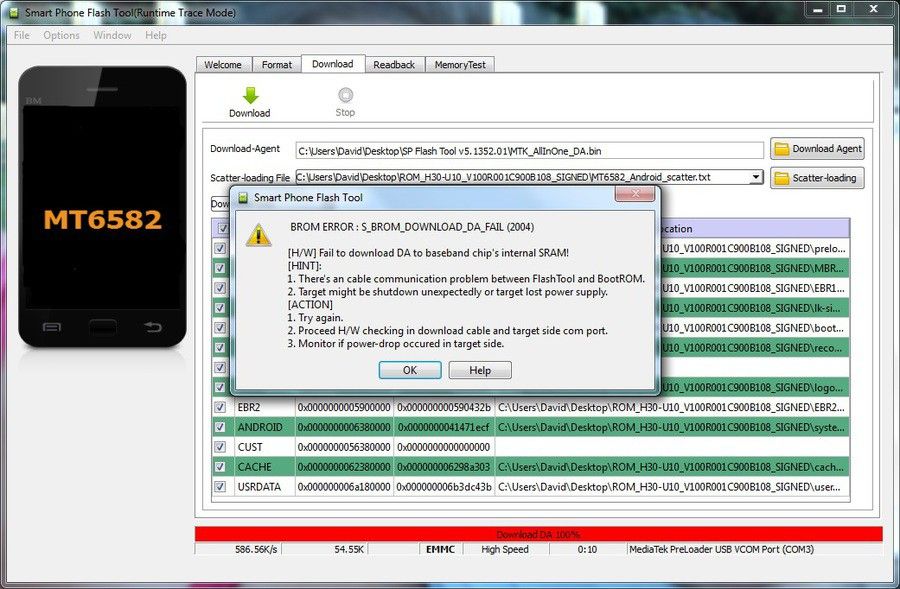Toggle the select-all header checkbox
The height and width of the screenshot is (589, 900).
pos(223,228)
